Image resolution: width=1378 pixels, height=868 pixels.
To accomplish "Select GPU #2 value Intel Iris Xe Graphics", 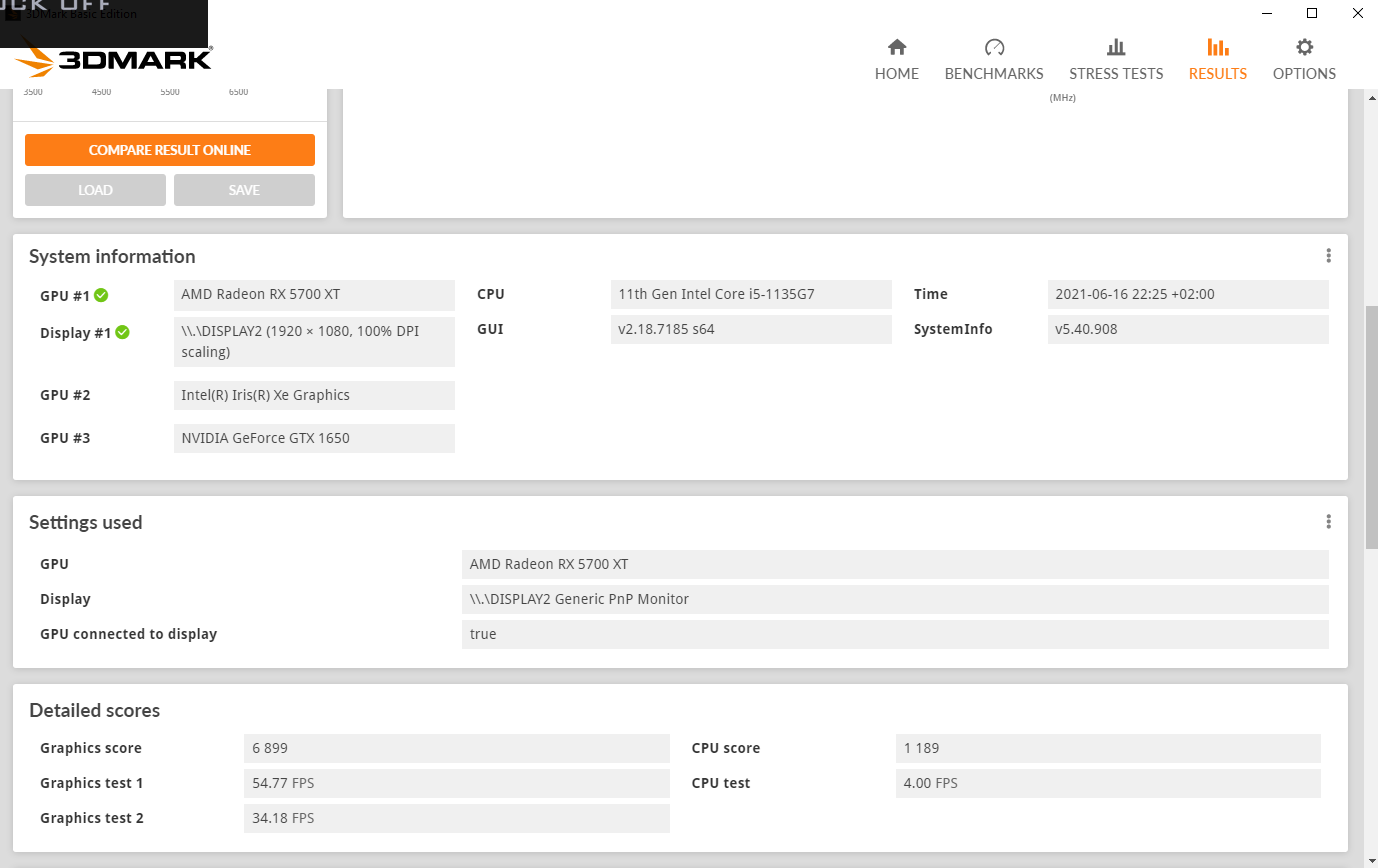I will pos(314,395).
